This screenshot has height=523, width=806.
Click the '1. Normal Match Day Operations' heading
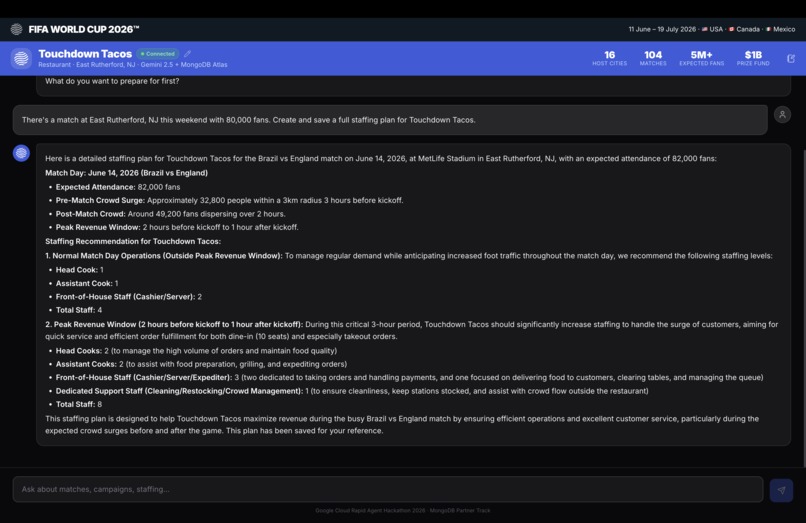163,256
